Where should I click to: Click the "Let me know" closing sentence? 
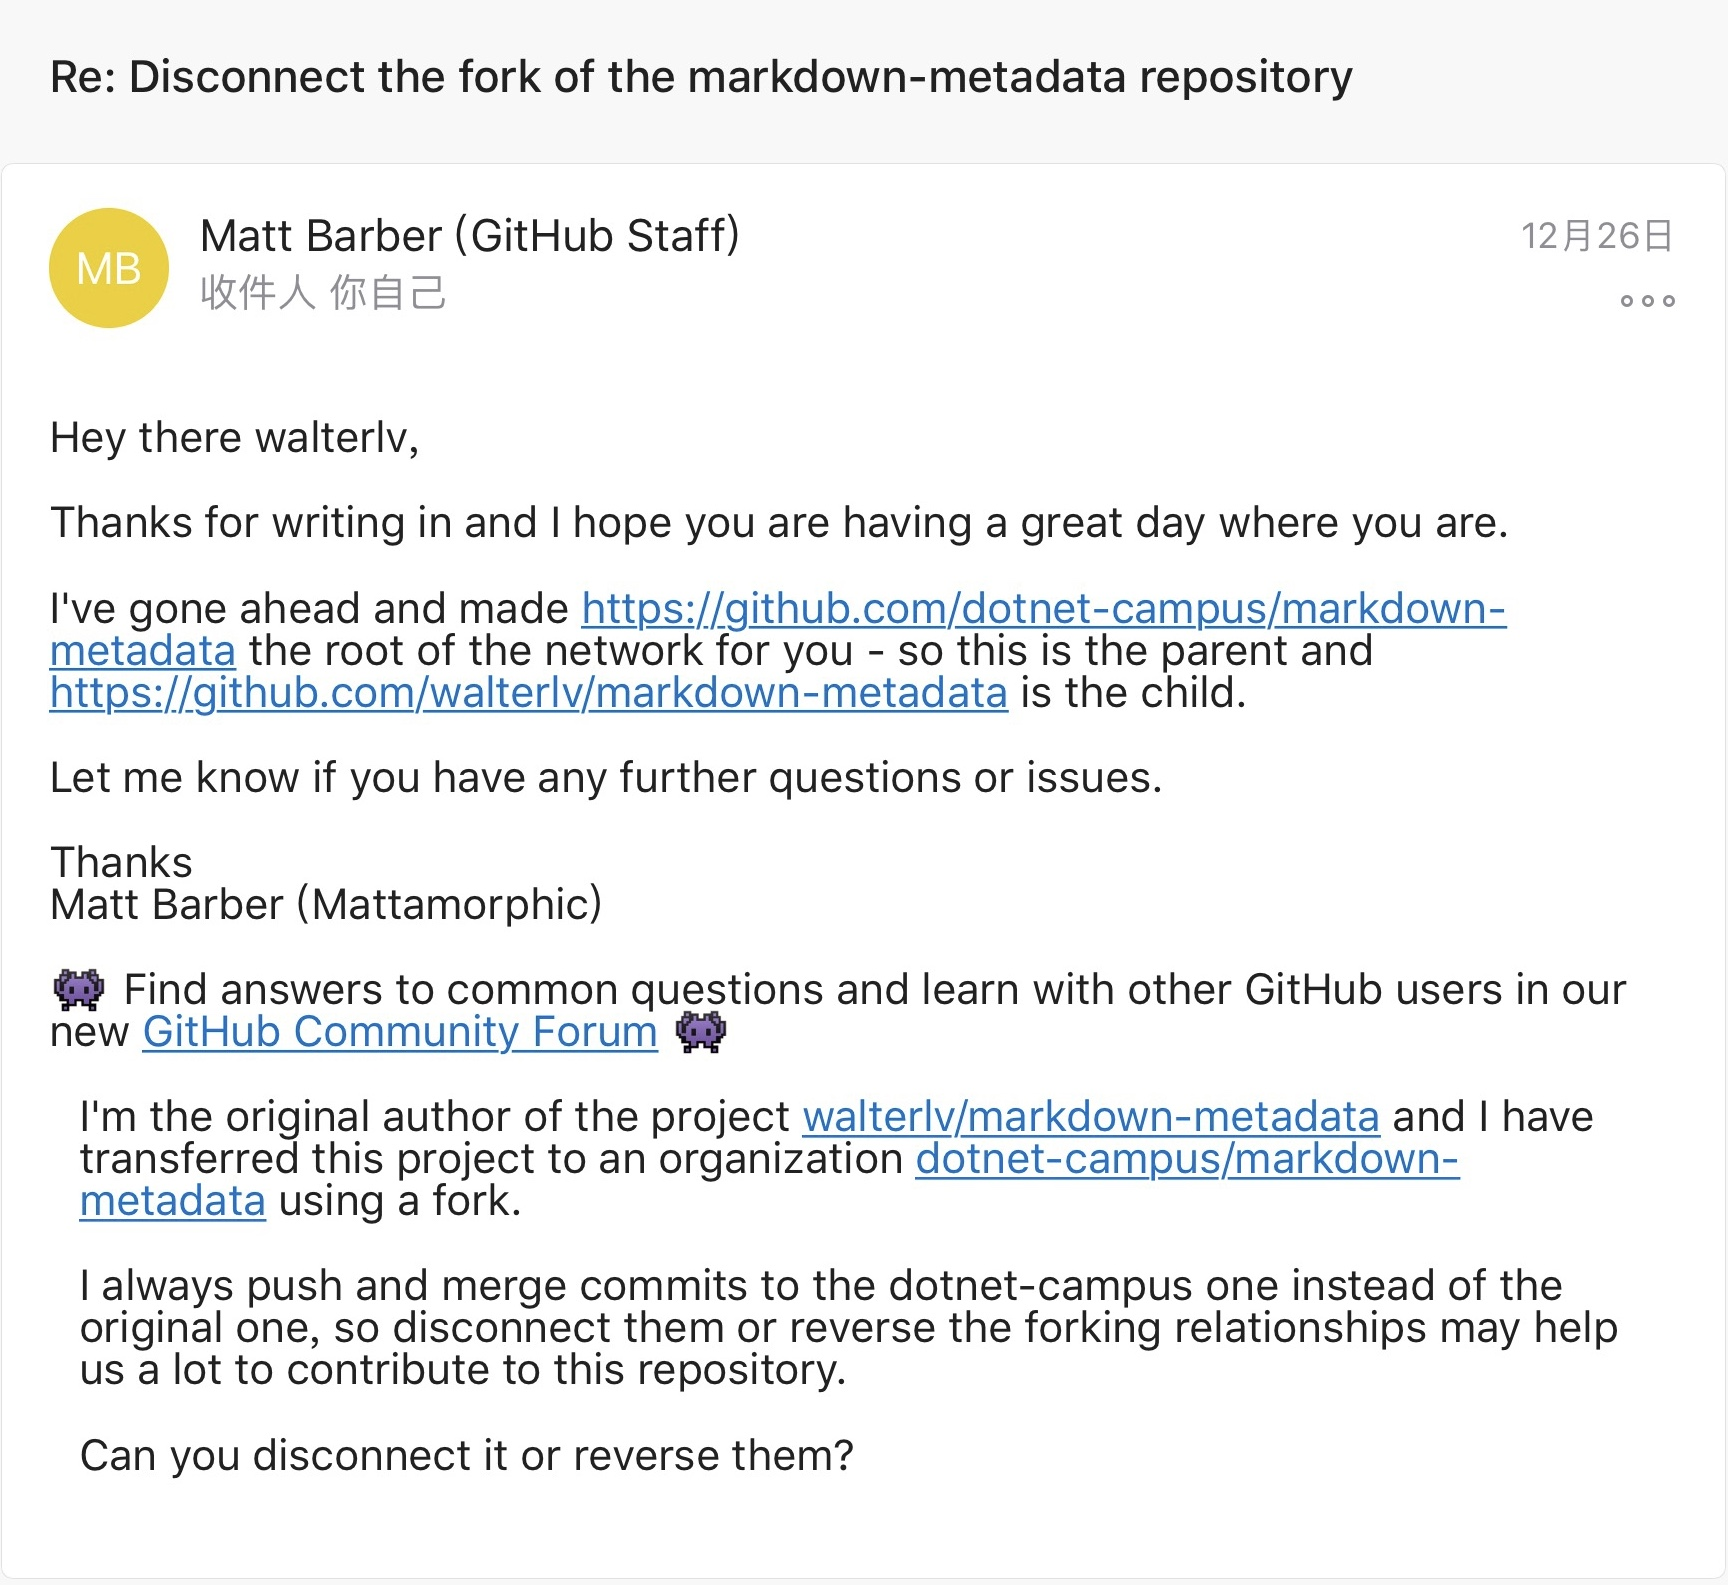point(605,778)
